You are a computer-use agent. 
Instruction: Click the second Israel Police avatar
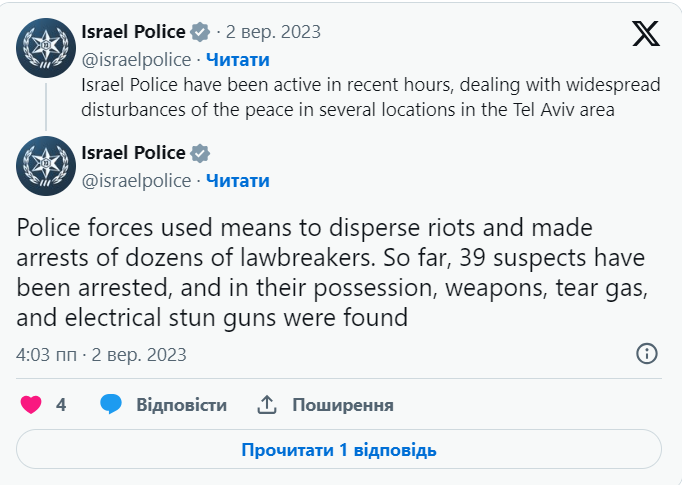(x=46, y=165)
